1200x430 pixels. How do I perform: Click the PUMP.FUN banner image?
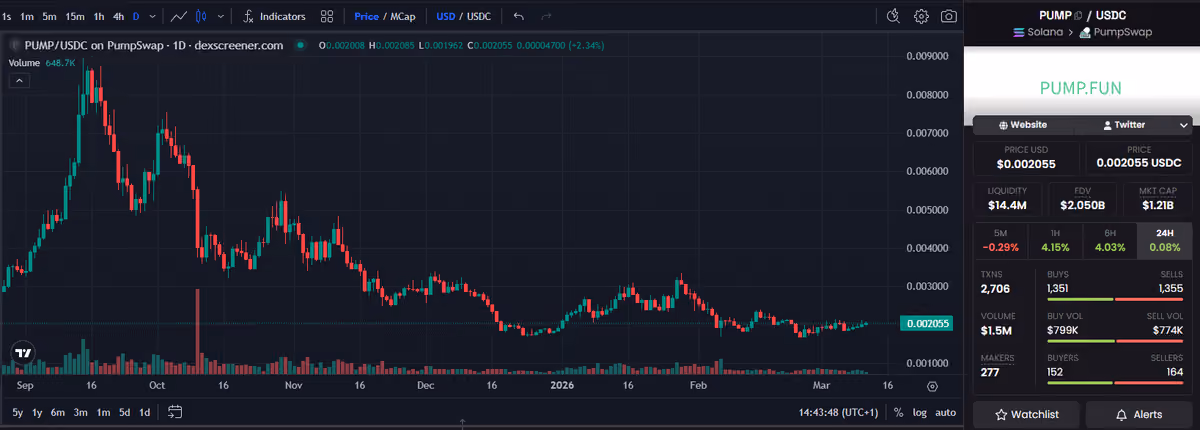(x=1082, y=88)
